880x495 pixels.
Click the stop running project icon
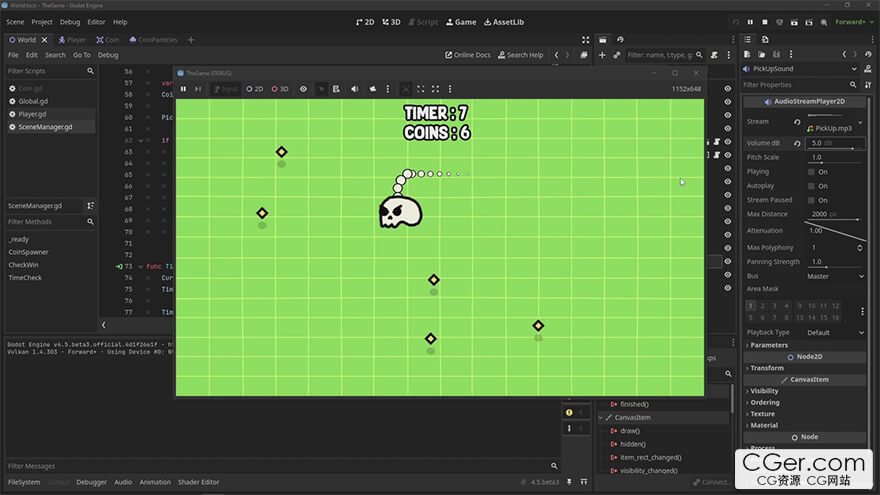(765, 21)
